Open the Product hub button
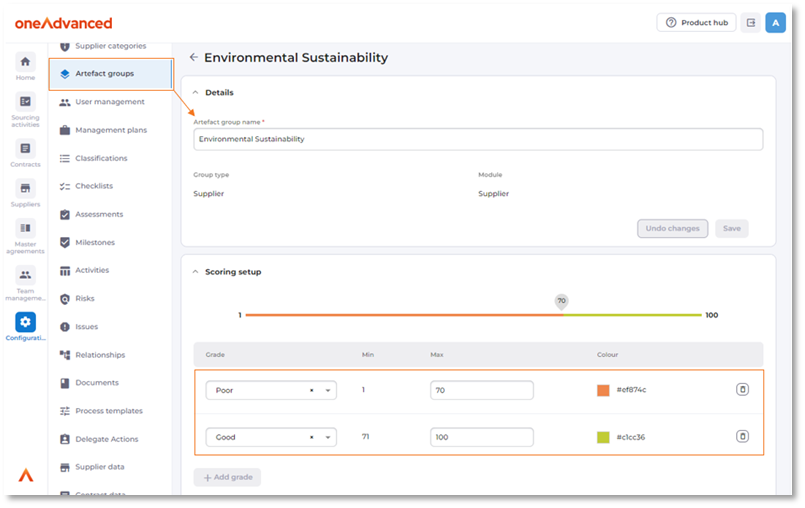This screenshot has height=508, width=805. [696, 22]
